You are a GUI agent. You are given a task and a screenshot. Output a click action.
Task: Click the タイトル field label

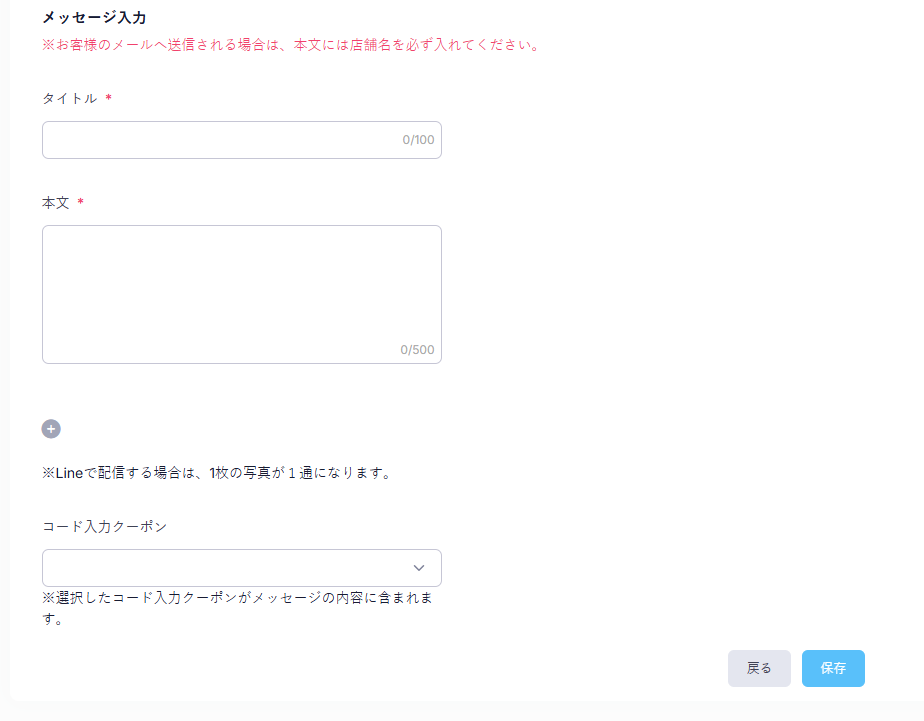click(69, 98)
